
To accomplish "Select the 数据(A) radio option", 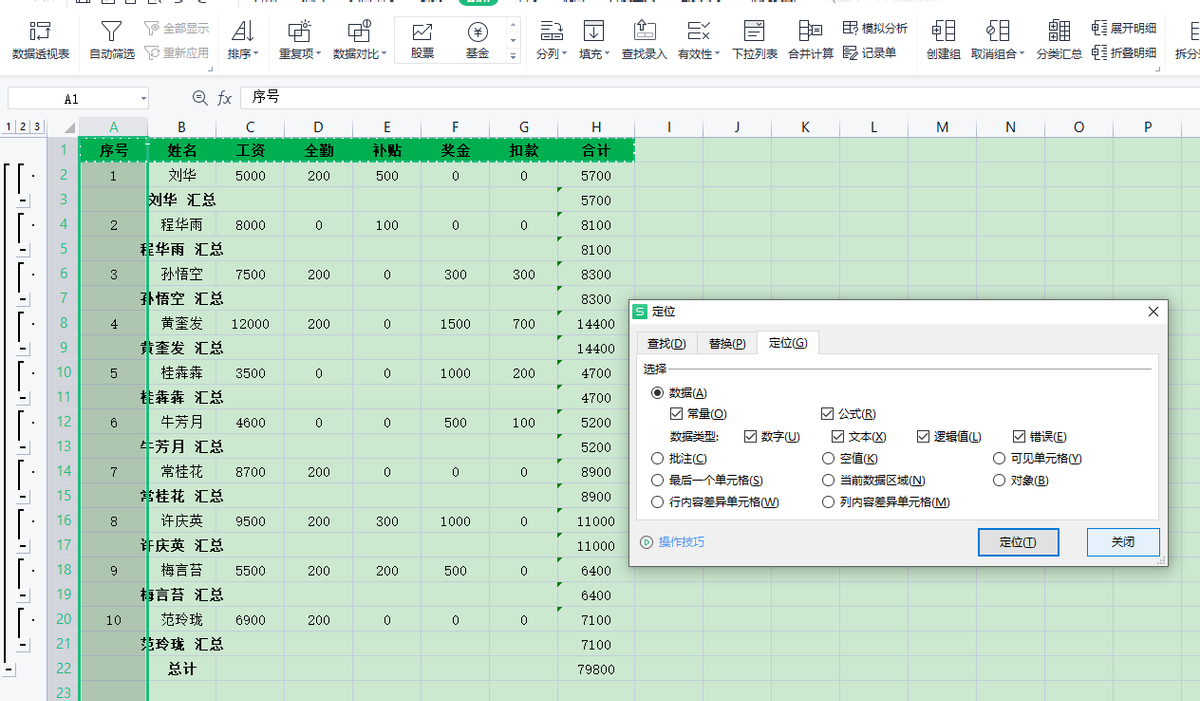I will pyautogui.click(x=657, y=393).
